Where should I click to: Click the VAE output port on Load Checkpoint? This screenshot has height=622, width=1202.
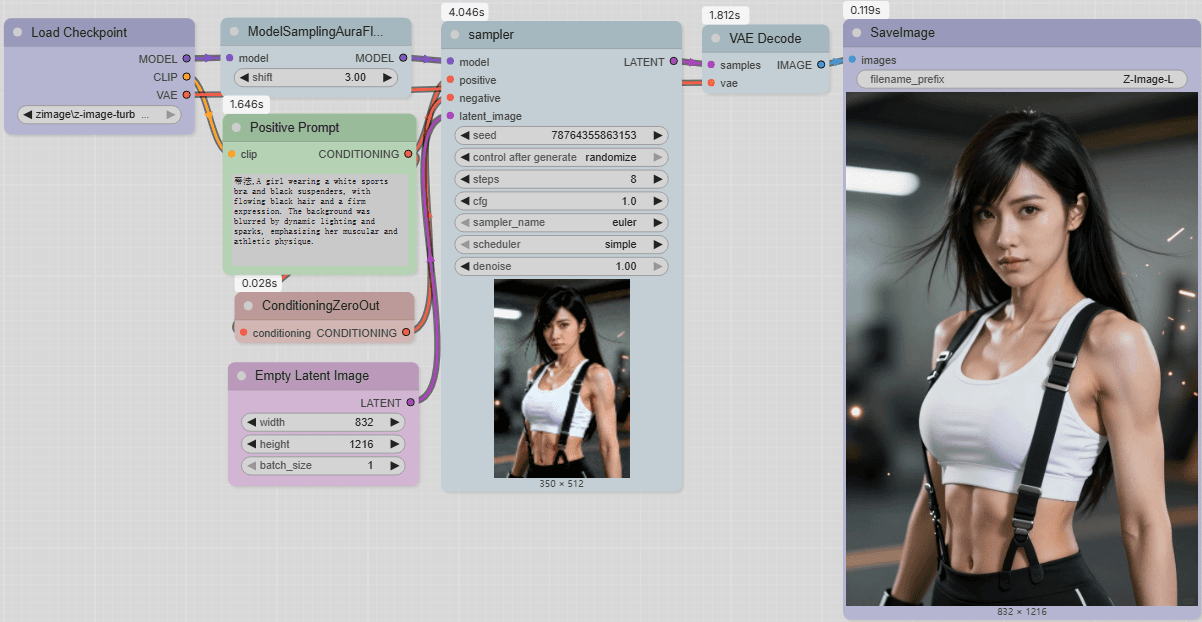pos(187,95)
